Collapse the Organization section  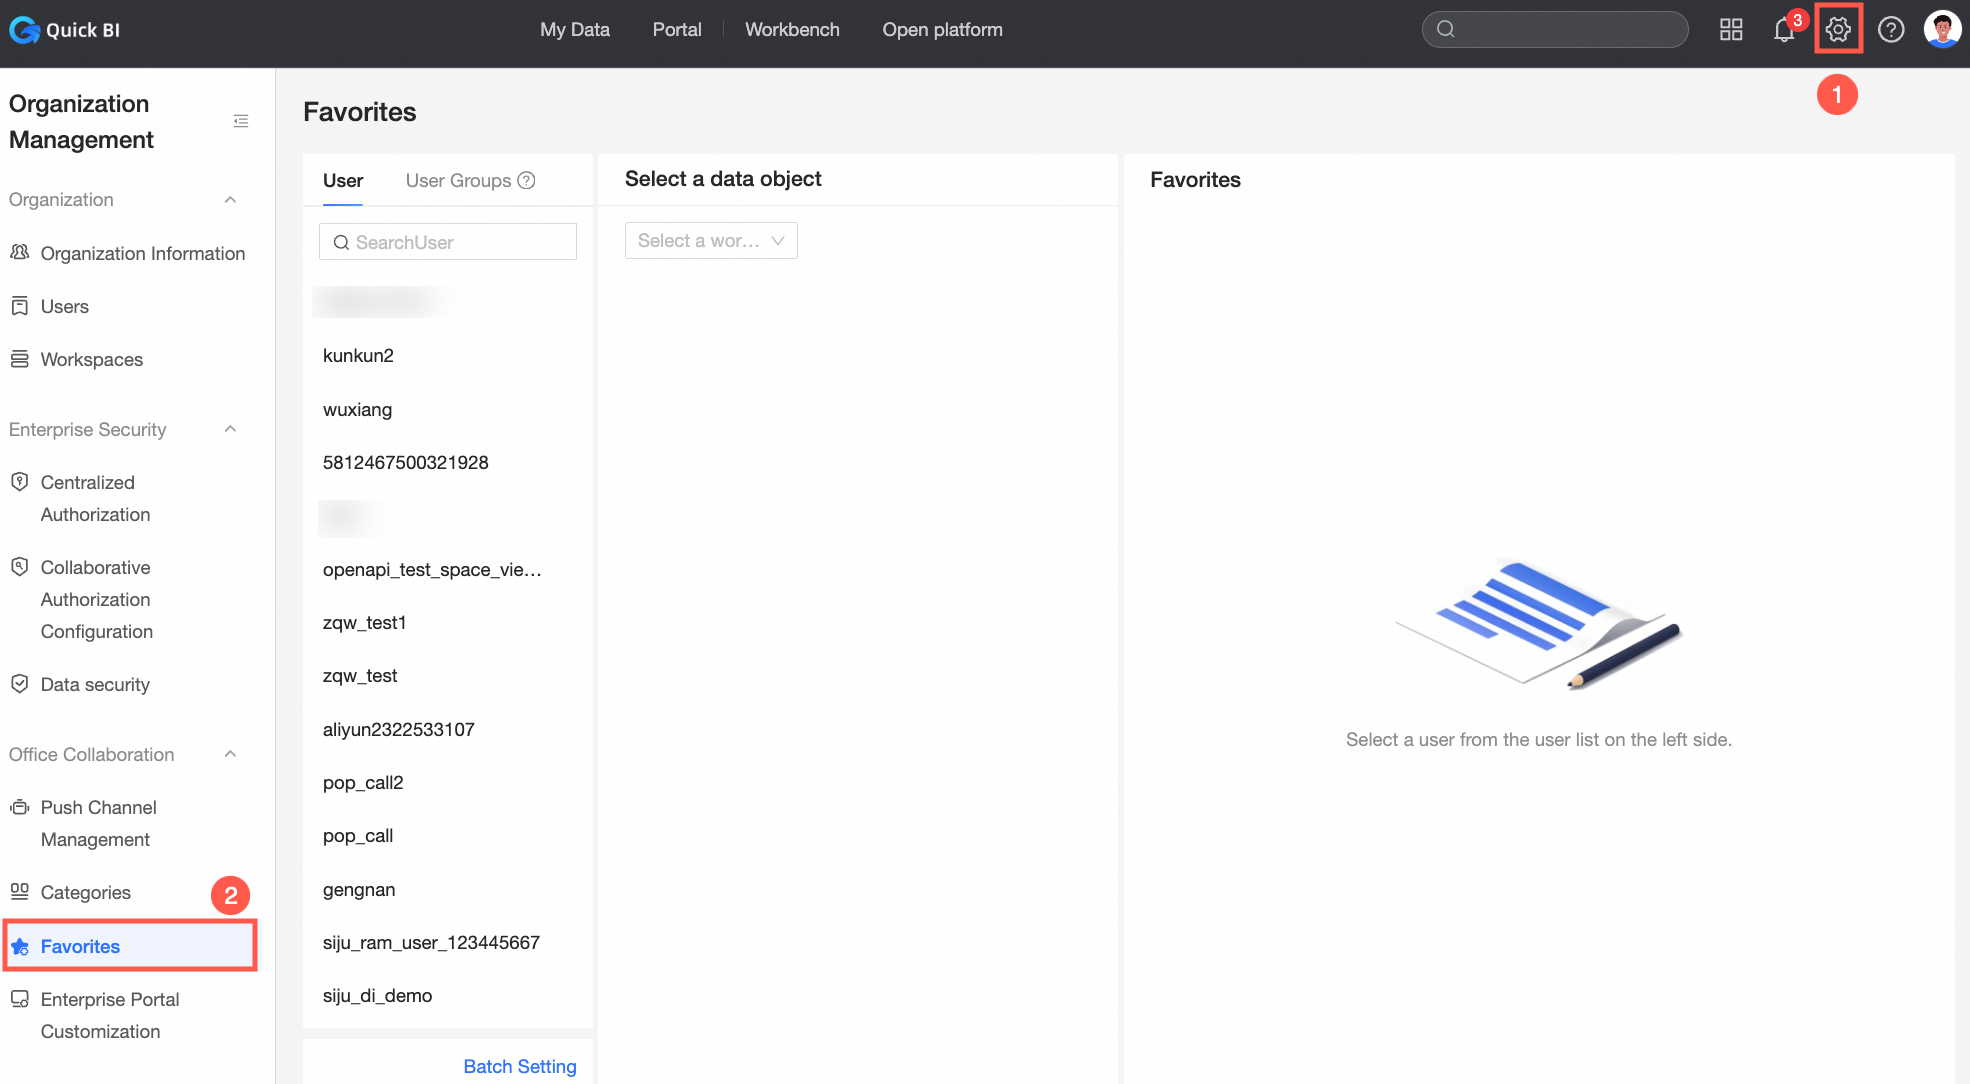(230, 199)
